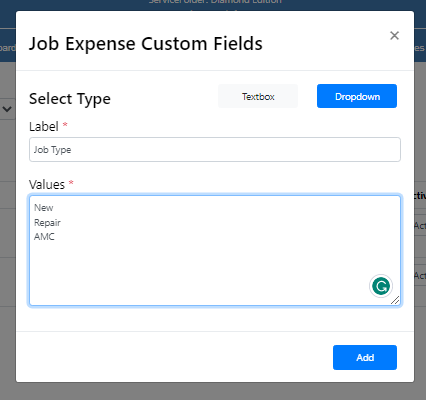The height and width of the screenshot is (400, 426).
Task: Click the Select Type heading
Action: tap(70, 99)
